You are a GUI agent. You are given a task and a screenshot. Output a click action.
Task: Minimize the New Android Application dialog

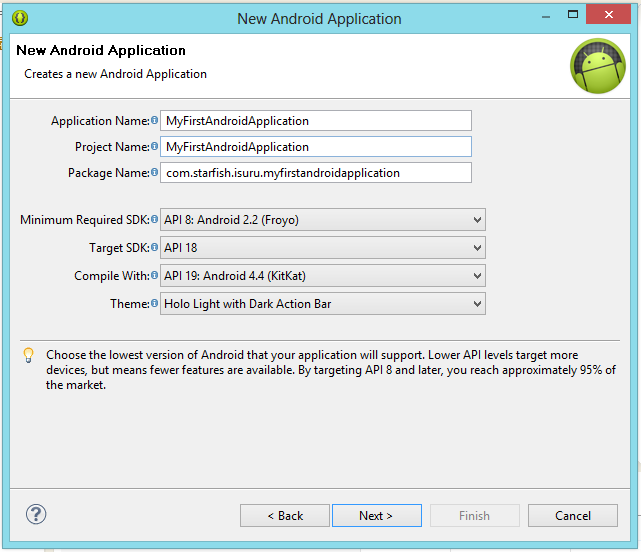click(x=546, y=16)
